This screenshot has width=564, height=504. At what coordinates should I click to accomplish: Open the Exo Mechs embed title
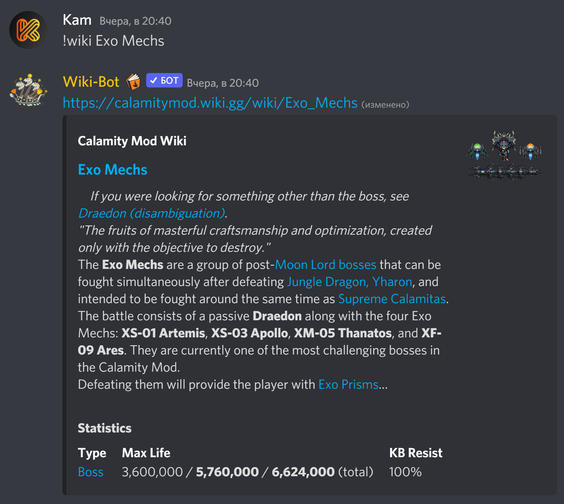(113, 170)
